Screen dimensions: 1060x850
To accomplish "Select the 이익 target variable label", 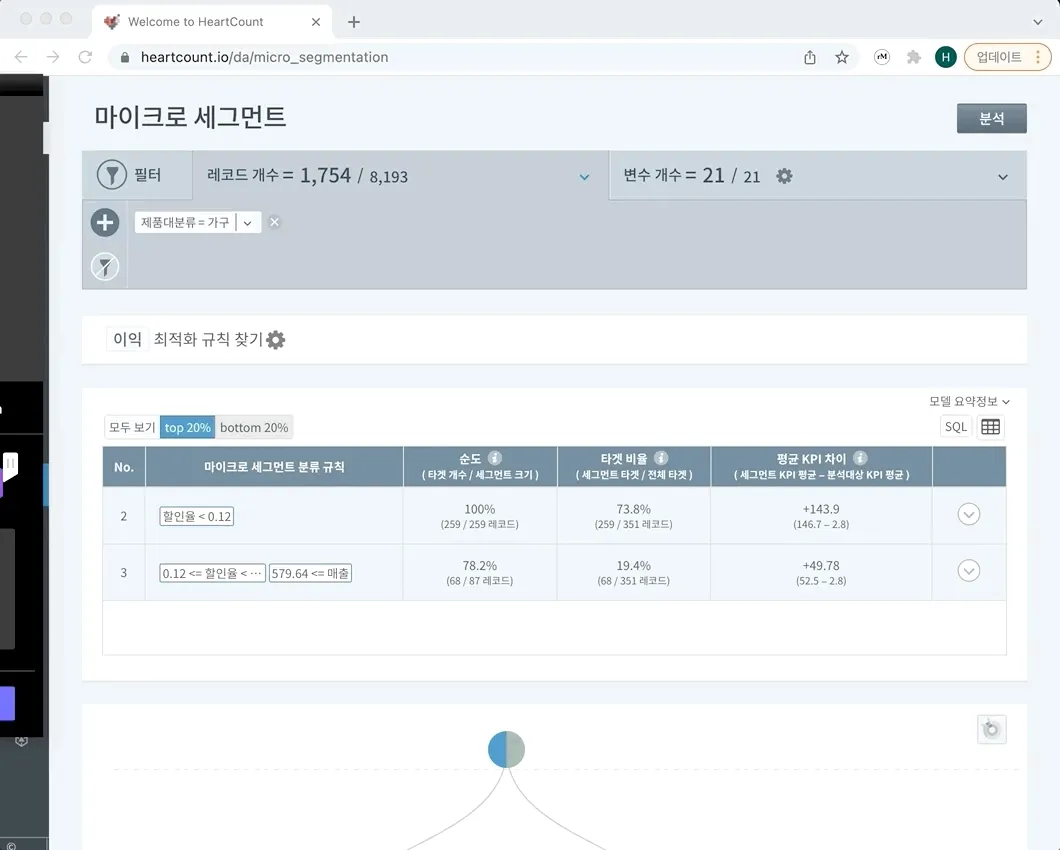I will [127, 339].
